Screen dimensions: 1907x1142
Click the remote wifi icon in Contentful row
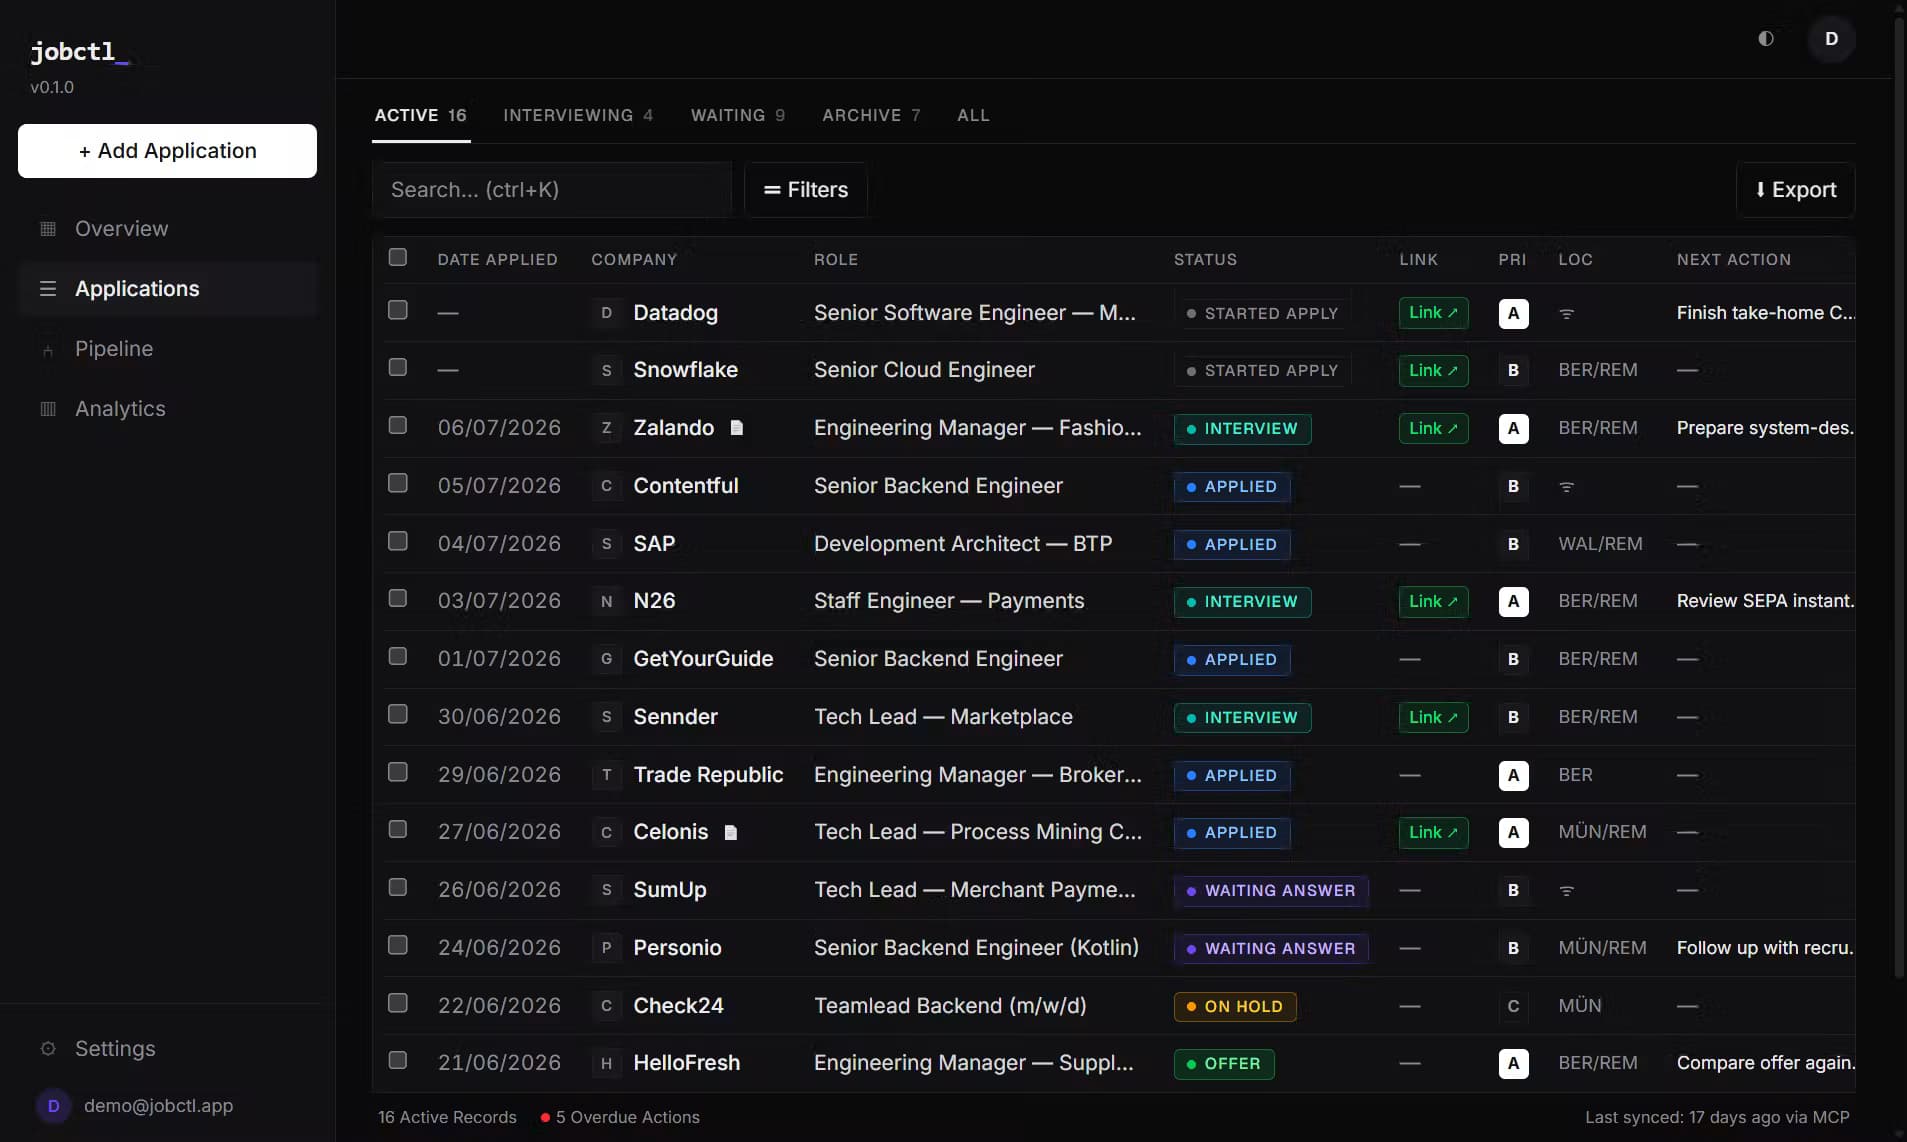[1567, 487]
